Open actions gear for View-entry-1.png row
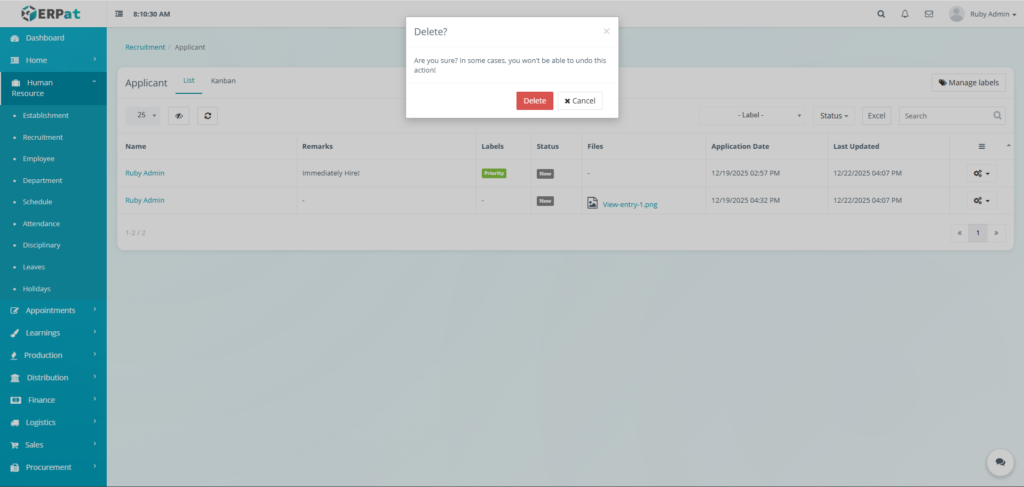The width and height of the screenshot is (1024, 487). click(982, 201)
